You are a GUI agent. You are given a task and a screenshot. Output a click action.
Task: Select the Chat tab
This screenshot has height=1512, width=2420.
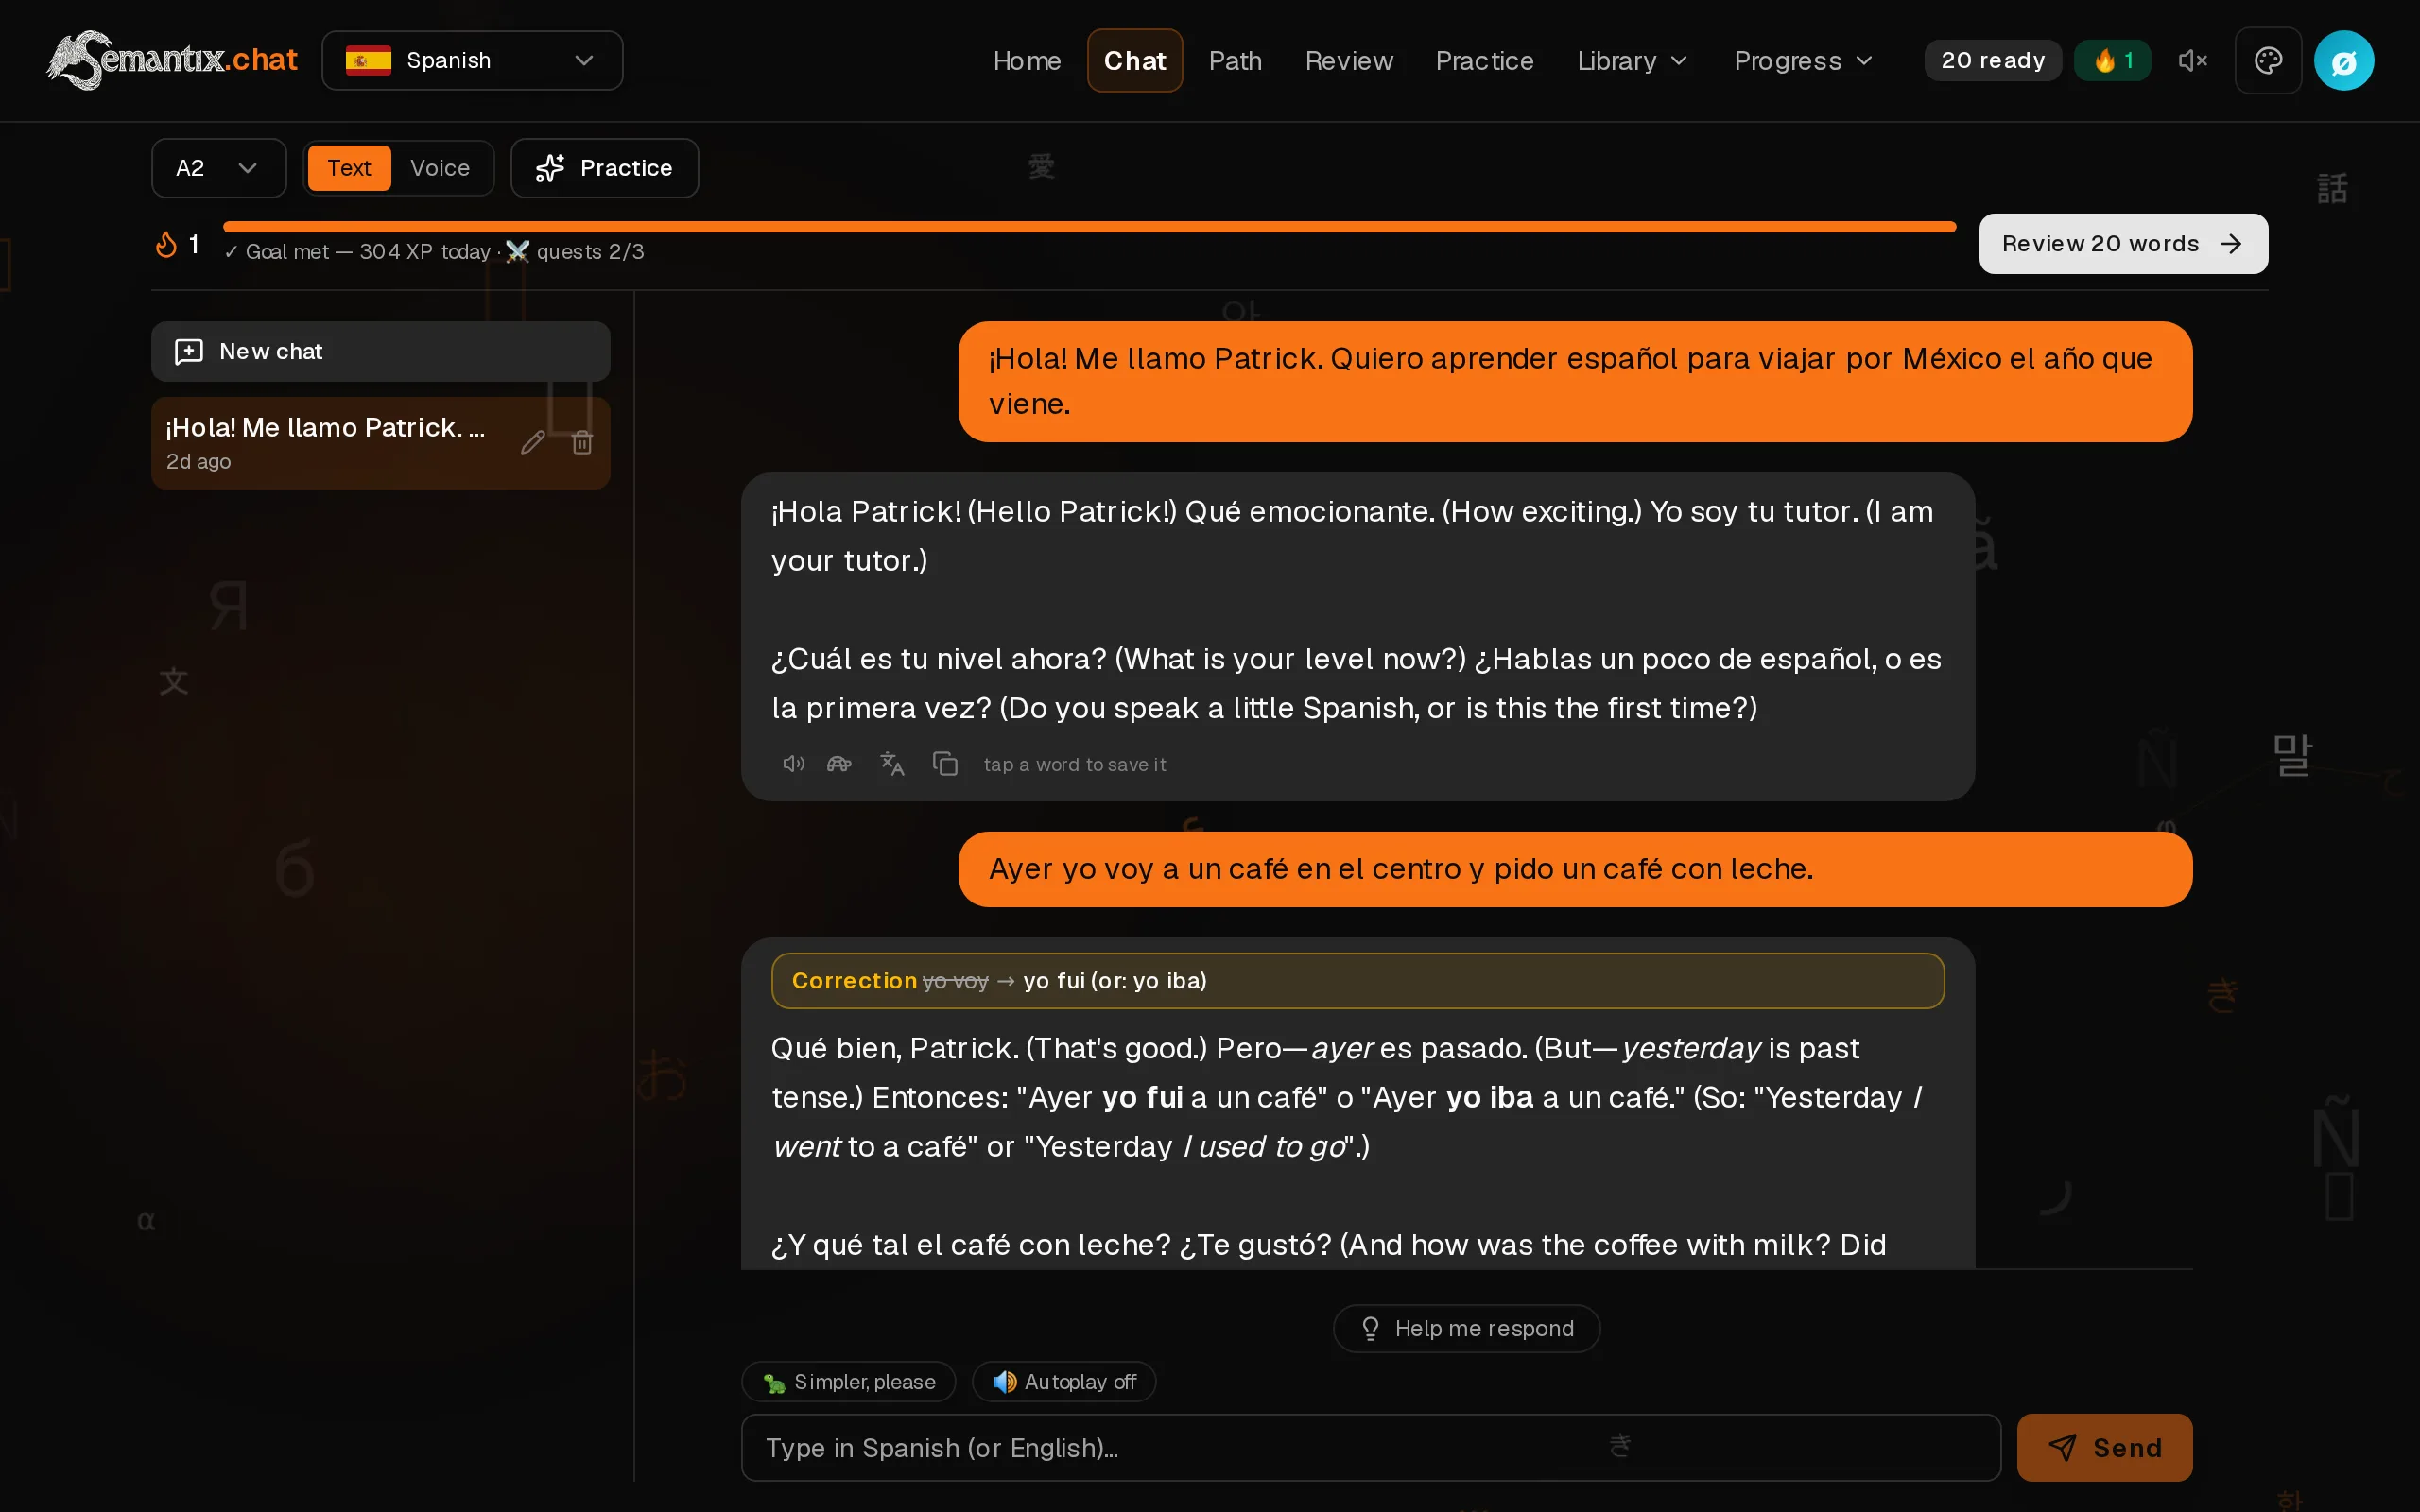1135,60
